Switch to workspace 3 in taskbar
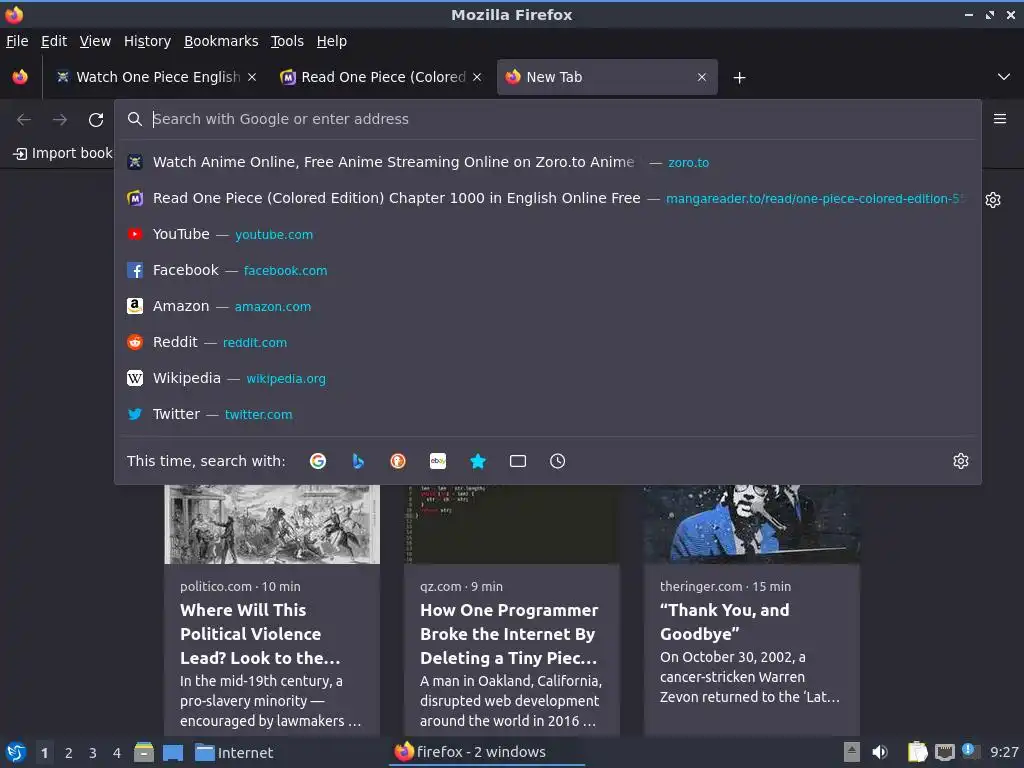Image resolution: width=1024 pixels, height=768 pixels. pos(93,753)
